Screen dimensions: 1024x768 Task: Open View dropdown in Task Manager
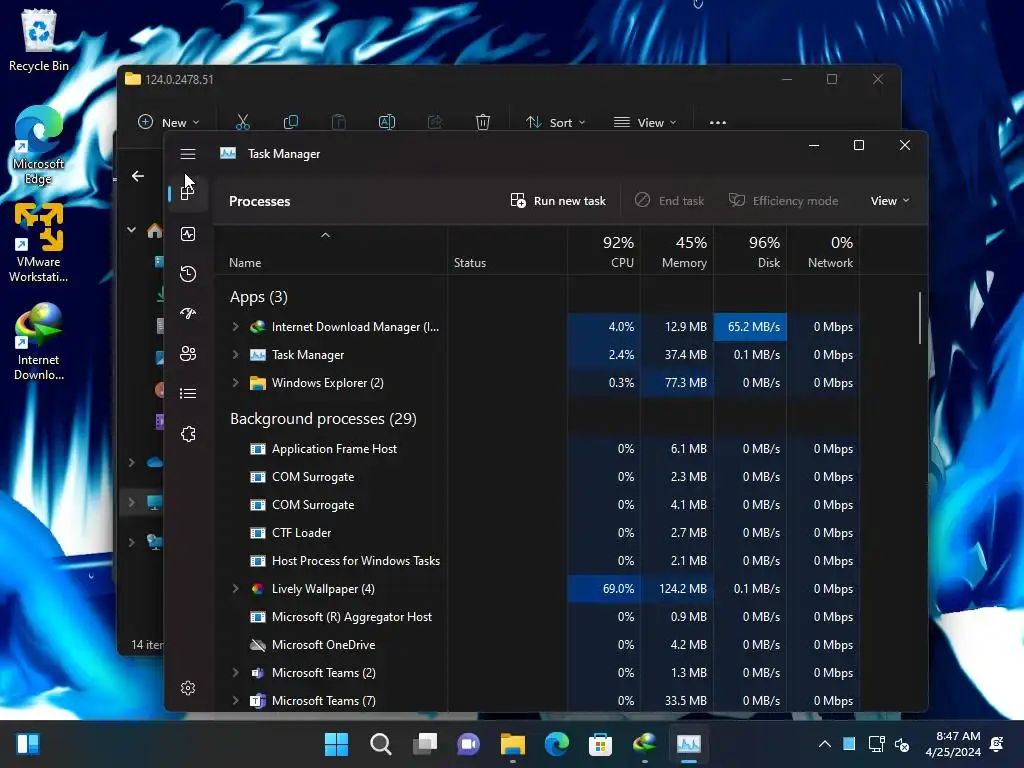(889, 200)
